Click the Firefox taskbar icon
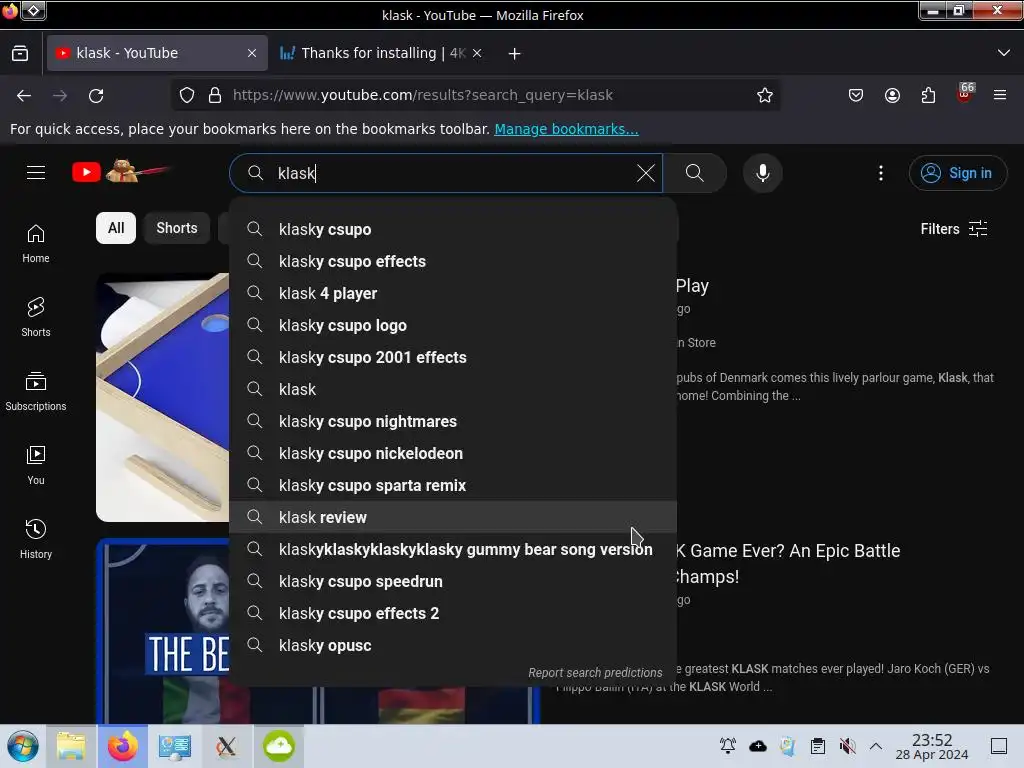The image size is (1024, 768). click(123, 746)
